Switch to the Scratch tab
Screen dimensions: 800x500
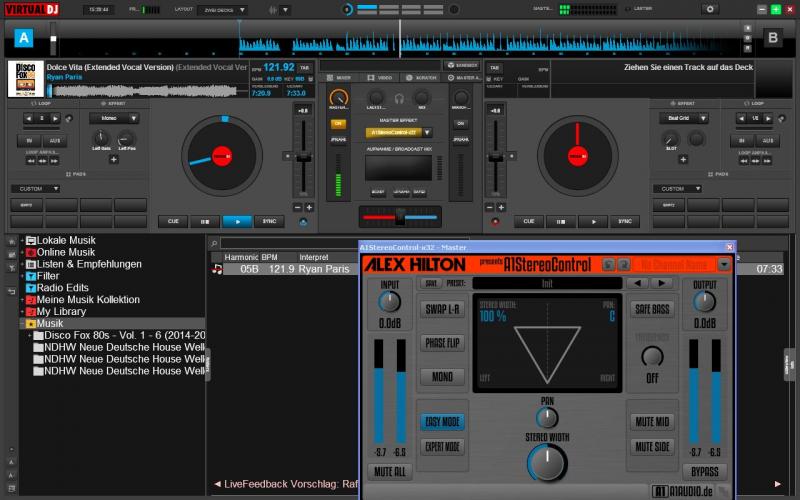point(421,78)
